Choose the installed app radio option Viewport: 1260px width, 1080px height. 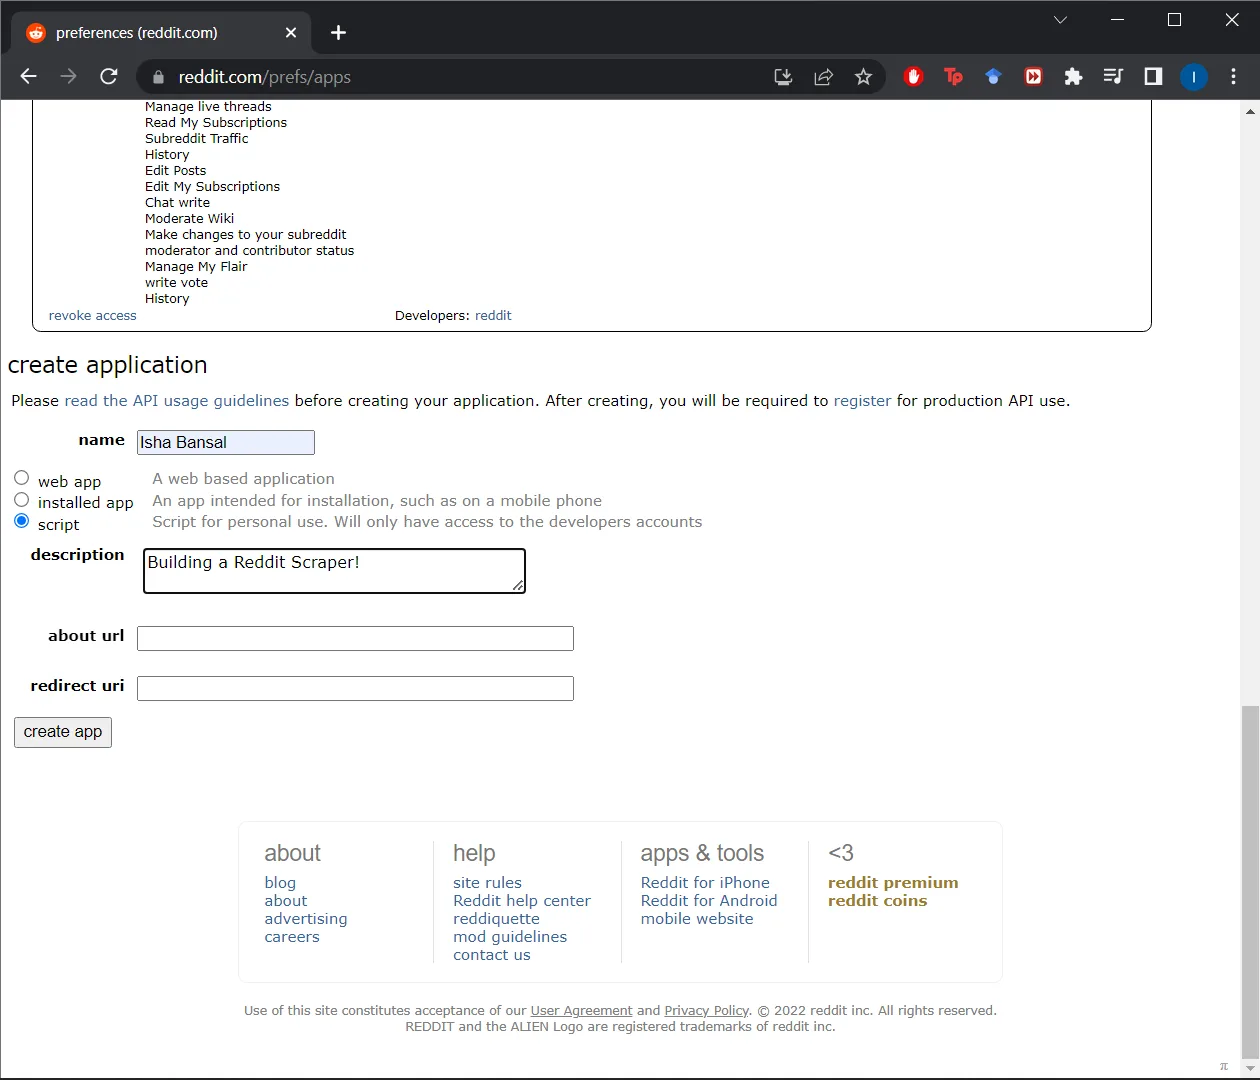click(x=22, y=500)
